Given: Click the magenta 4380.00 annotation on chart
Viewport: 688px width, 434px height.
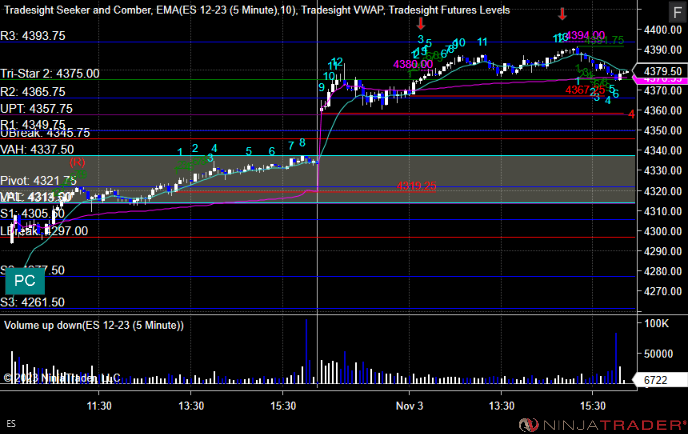Looking at the screenshot, I should pos(413,65).
